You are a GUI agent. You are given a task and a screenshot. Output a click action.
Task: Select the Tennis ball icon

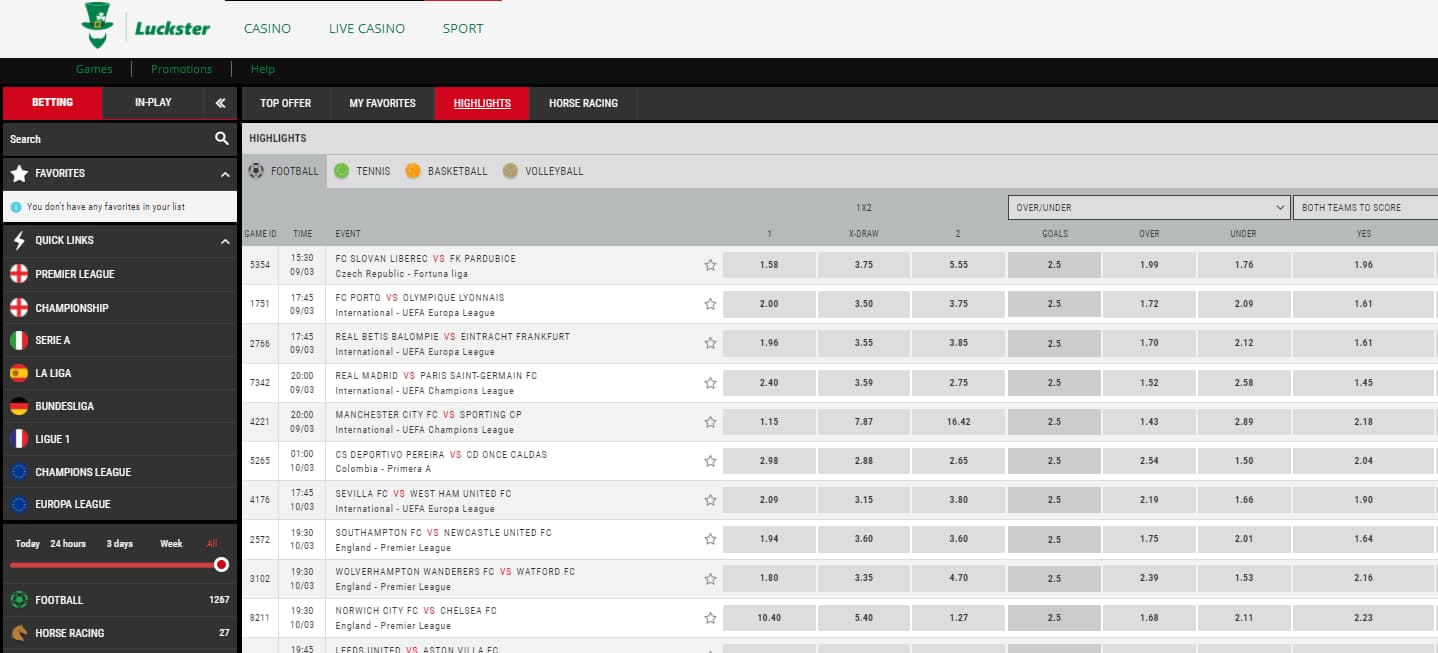[x=342, y=171]
